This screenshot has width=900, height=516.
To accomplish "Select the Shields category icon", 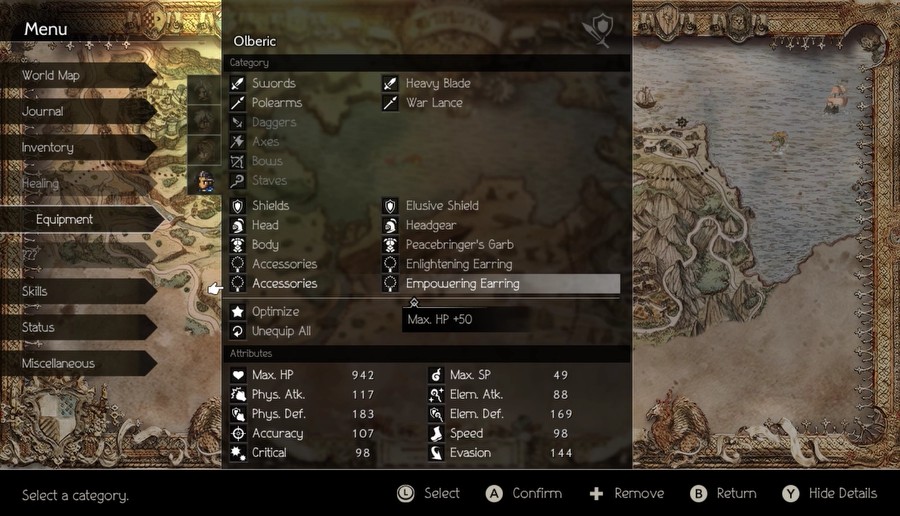I will (238, 205).
